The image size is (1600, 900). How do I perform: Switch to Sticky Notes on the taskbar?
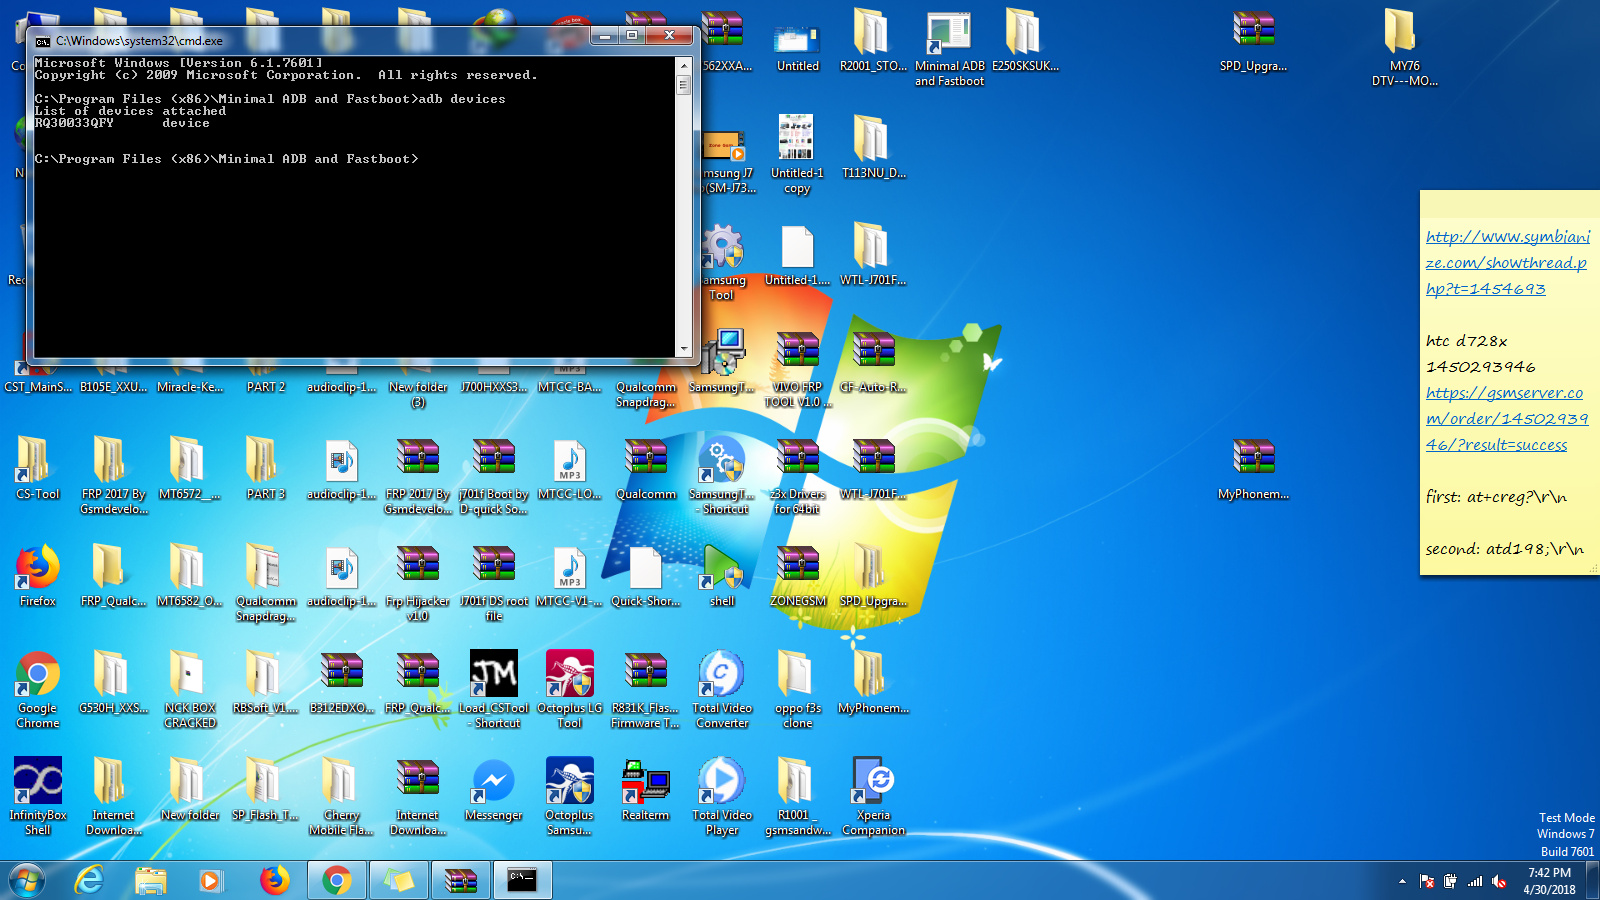pos(399,880)
